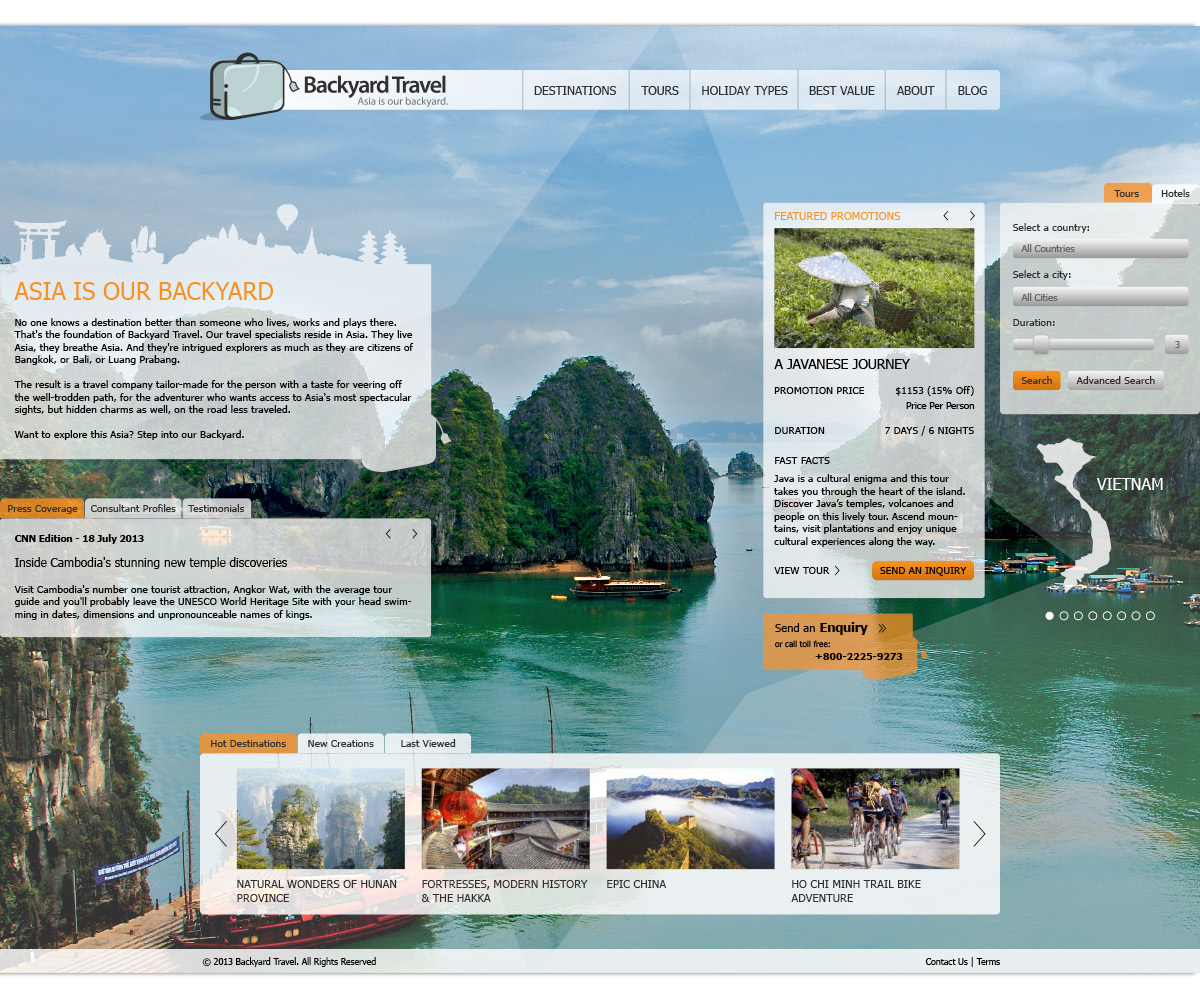Select the fourth slideshow dot
This screenshot has height=1000, width=1200.
click(x=1093, y=616)
